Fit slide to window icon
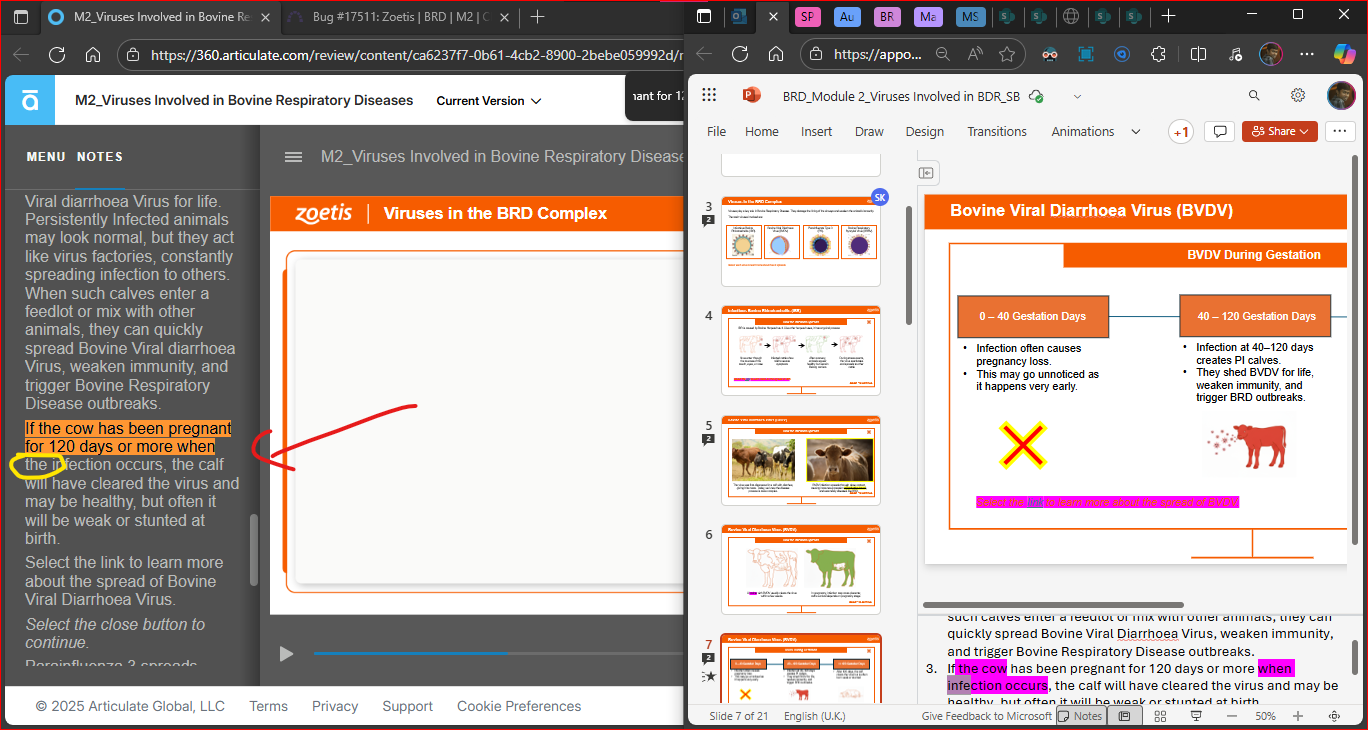This screenshot has height=730, width=1368. click(x=1334, y=716)
